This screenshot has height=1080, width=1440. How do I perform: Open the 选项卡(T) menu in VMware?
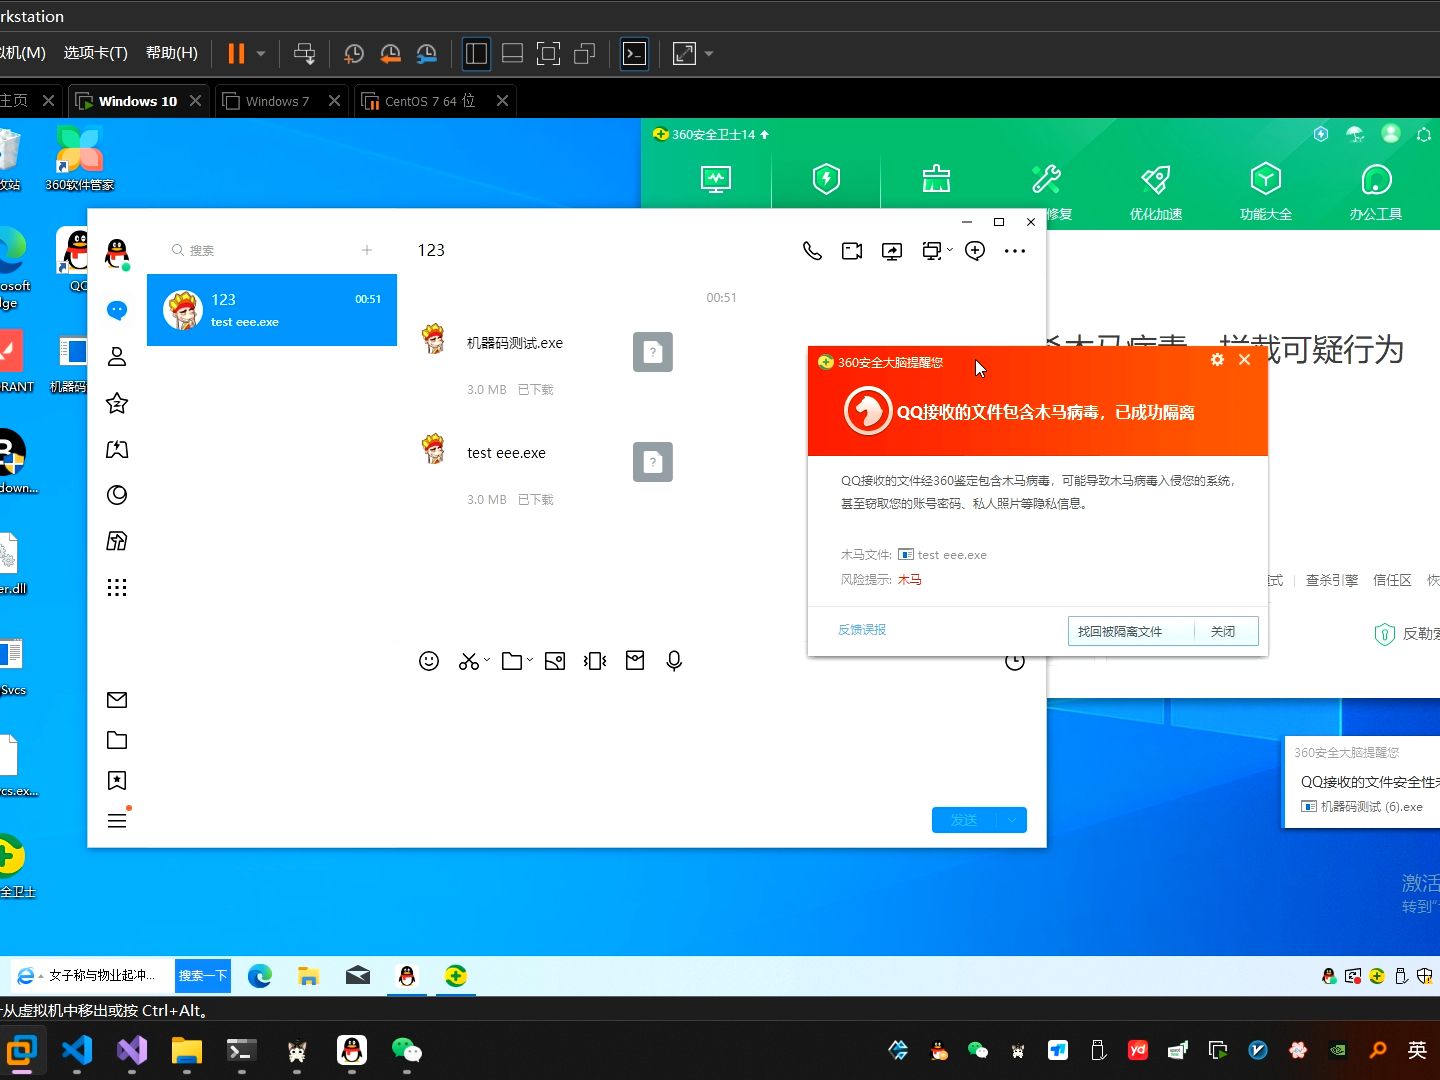[x=96, y=53]
